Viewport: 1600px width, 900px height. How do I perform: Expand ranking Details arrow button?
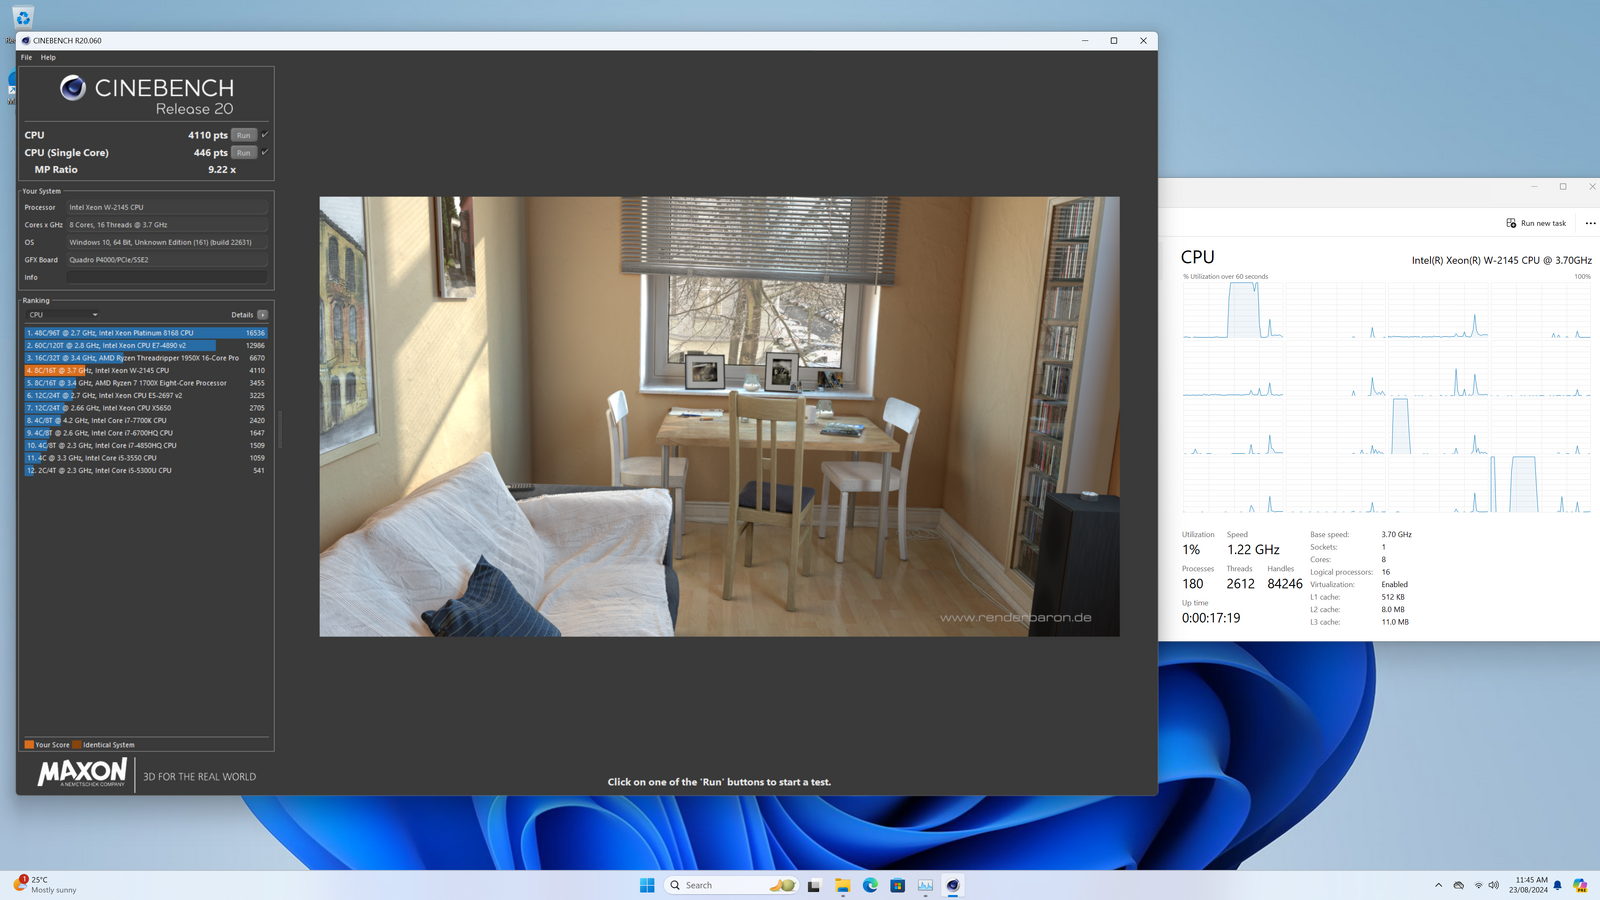click(263, 315)
